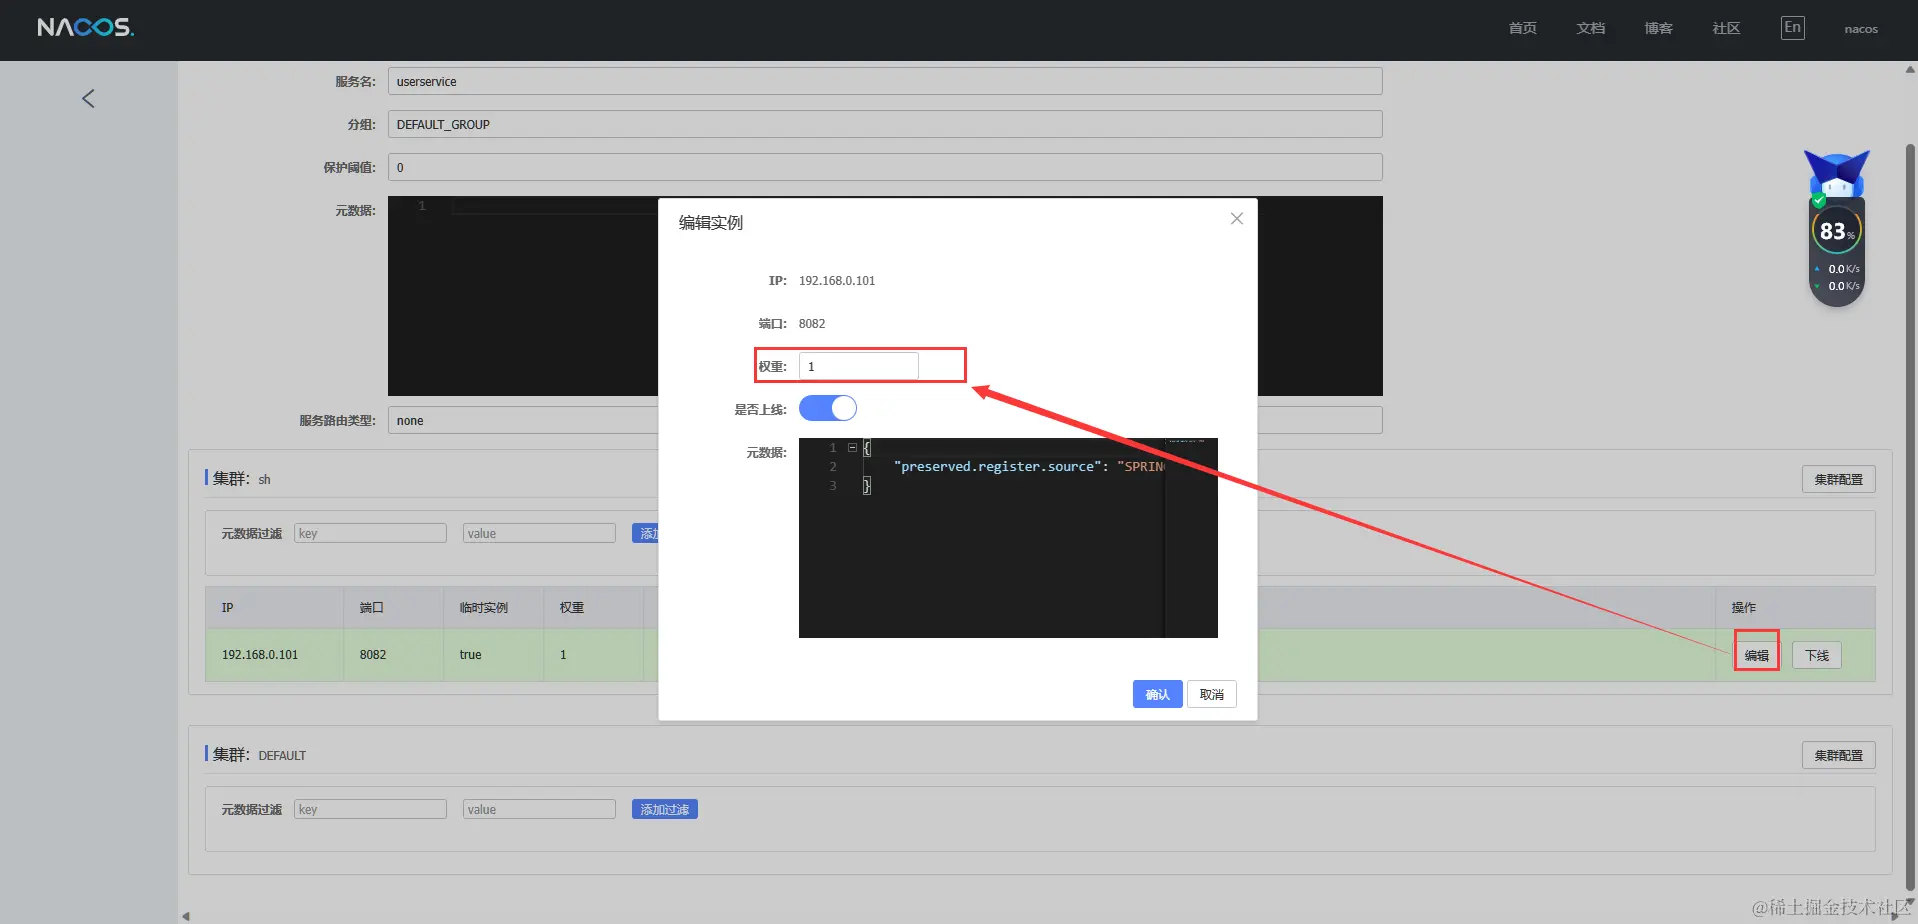The height and width of the screenshot is (924, 1918).
Task: Collapse line 1 fold marker in metadata editor
Action: coord(852,448)
